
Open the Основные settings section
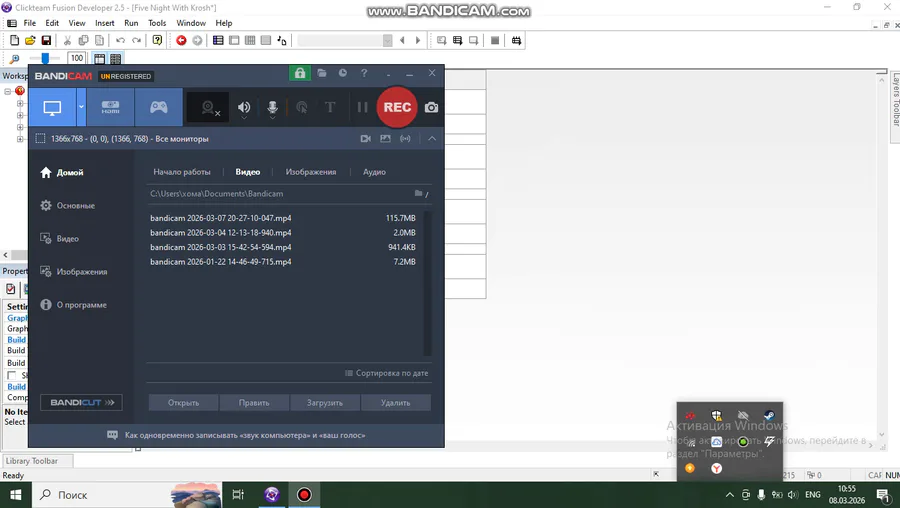click(68, 205)
